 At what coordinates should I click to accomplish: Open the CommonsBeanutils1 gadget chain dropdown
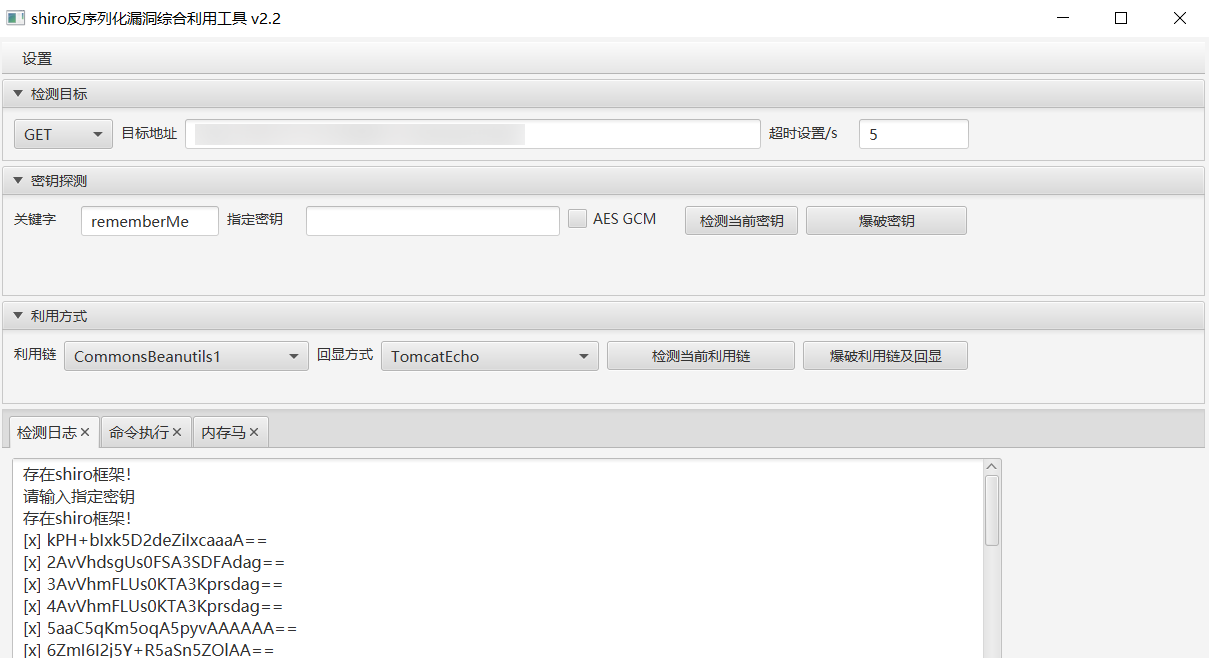click(186, 356)
